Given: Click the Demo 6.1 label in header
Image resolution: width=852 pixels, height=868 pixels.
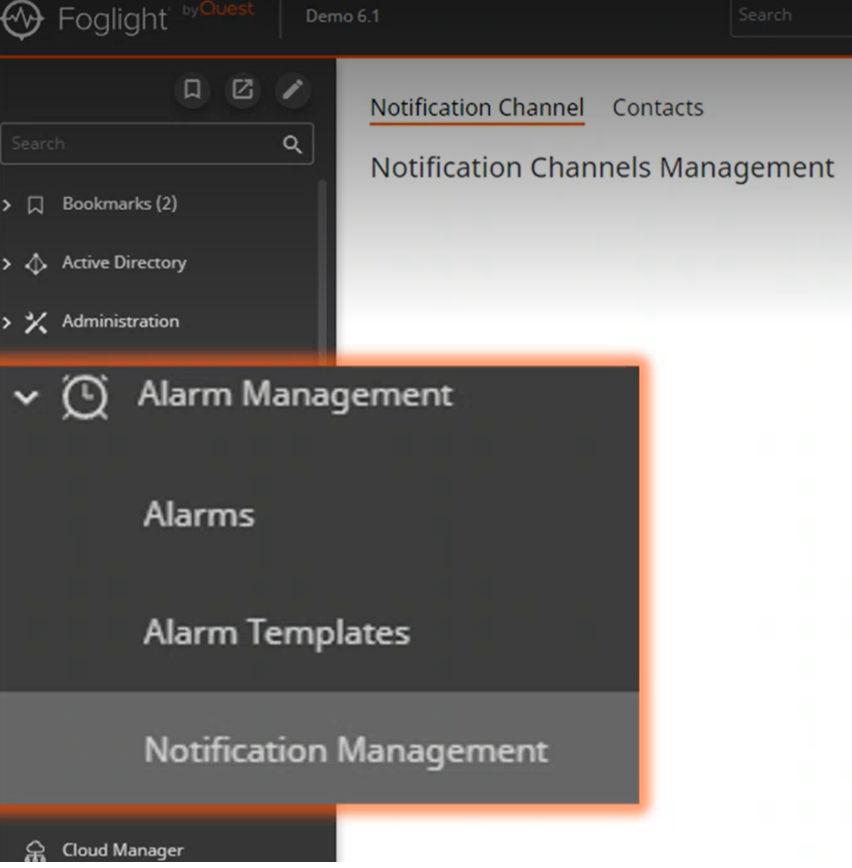Looking at the screenshot, I should [x=343, y=16].
